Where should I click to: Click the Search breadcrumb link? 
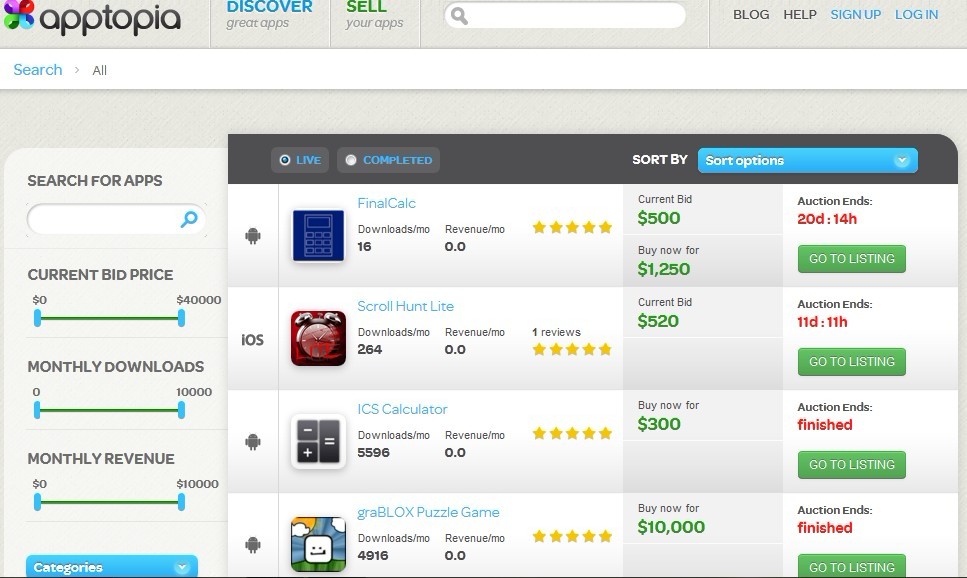tap(38, 70)
